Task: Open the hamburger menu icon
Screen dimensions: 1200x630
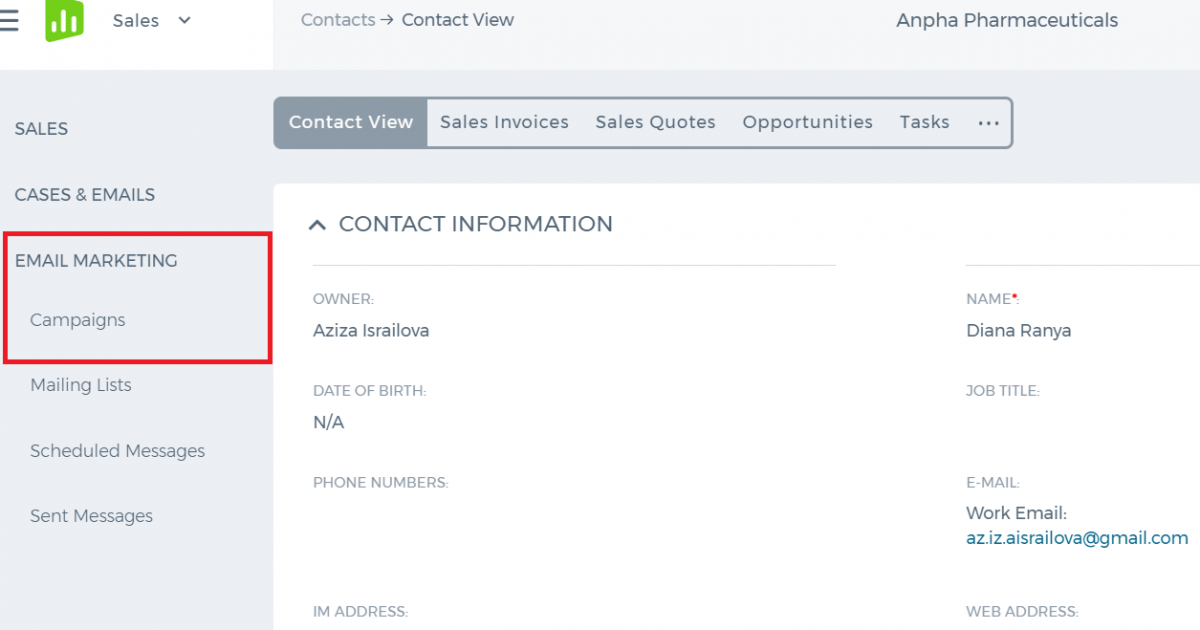Action: point(8,20)
